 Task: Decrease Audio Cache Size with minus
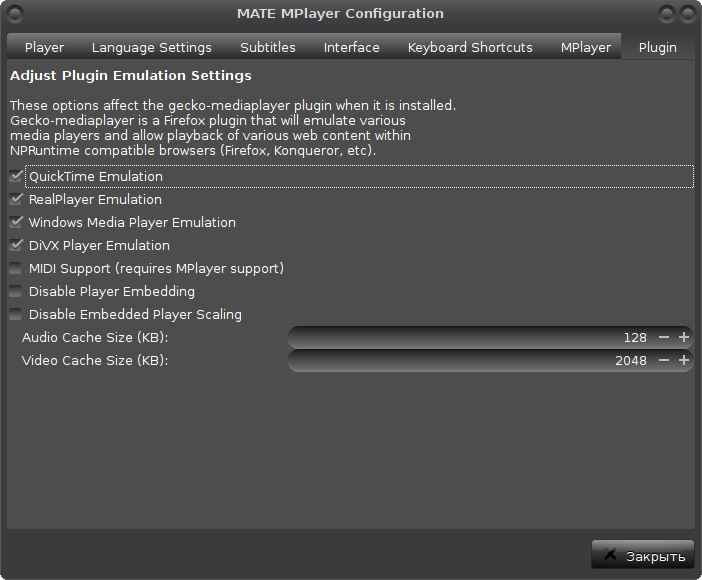[664, 337]
